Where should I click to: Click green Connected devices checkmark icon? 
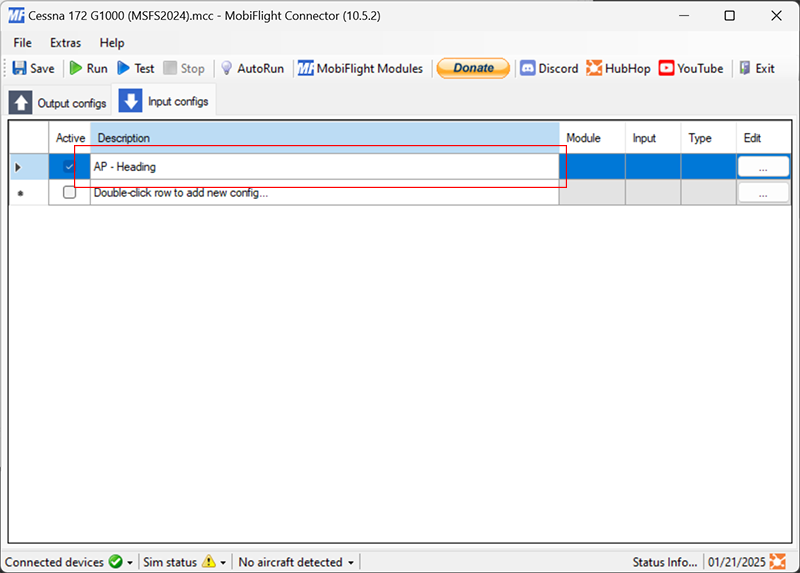click(116, 562)
